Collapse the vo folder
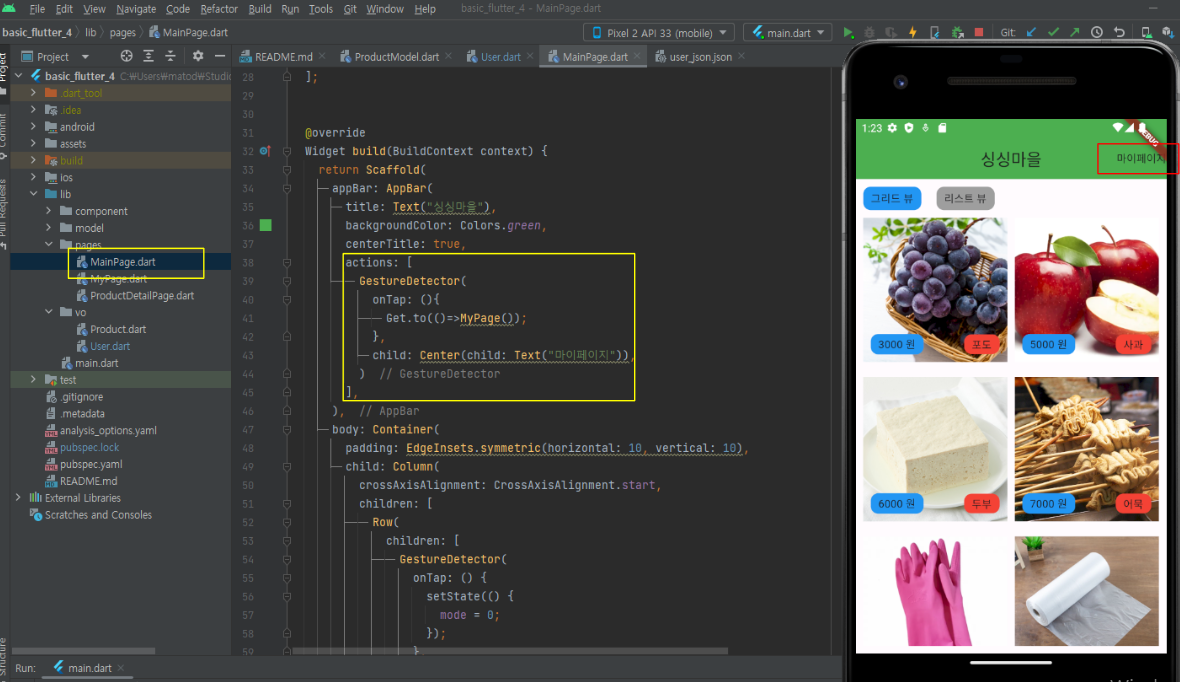 point(48,312)
